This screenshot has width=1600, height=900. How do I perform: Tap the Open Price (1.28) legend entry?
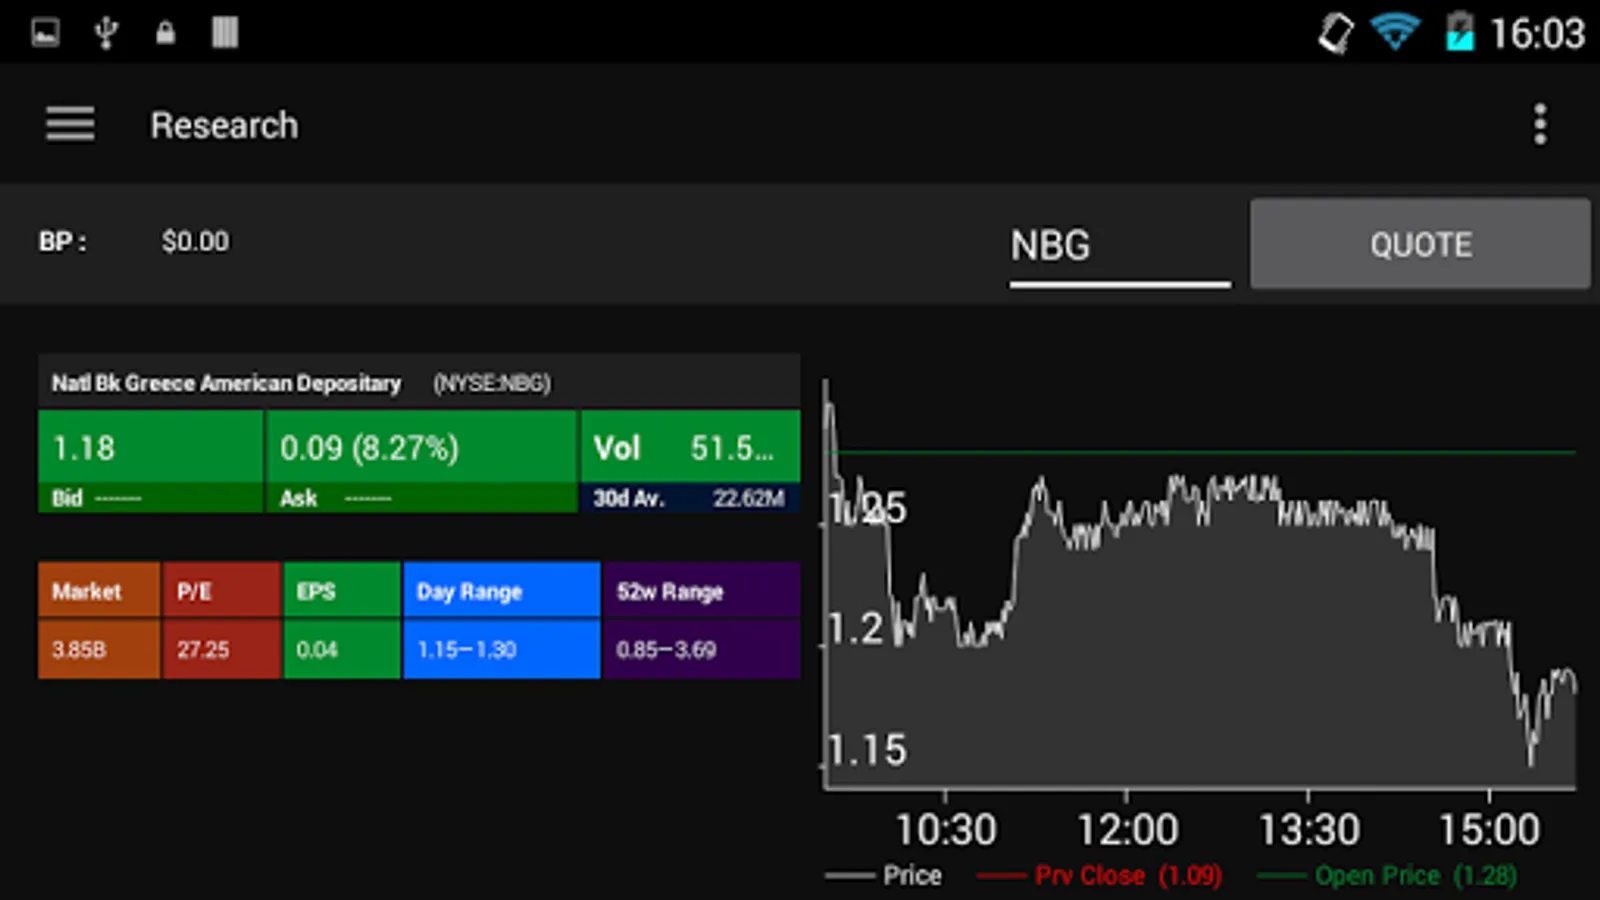point(1387,875)
